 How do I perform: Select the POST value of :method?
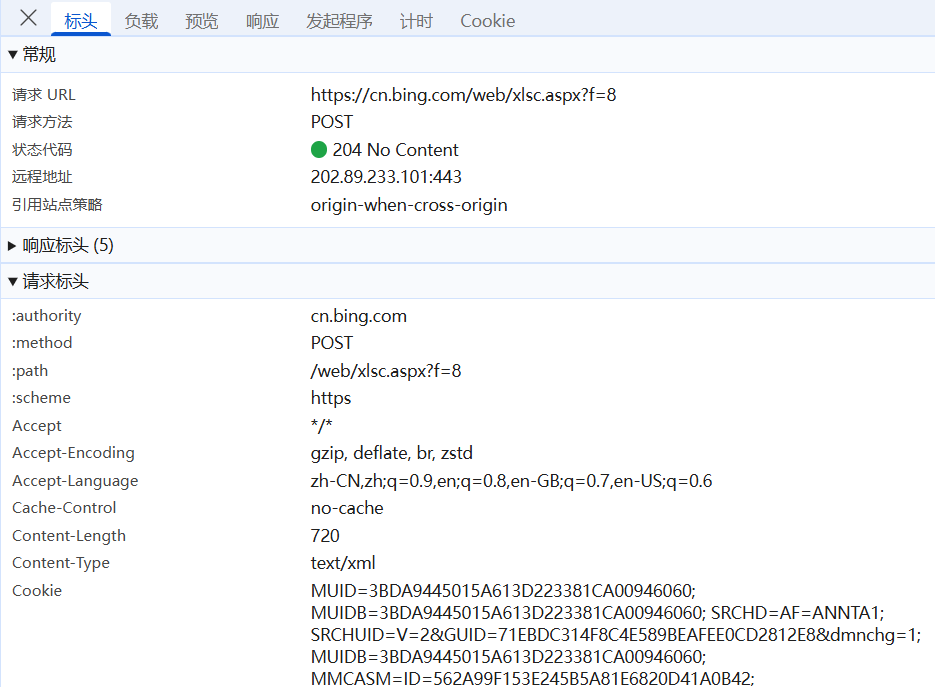coord(332,343)
